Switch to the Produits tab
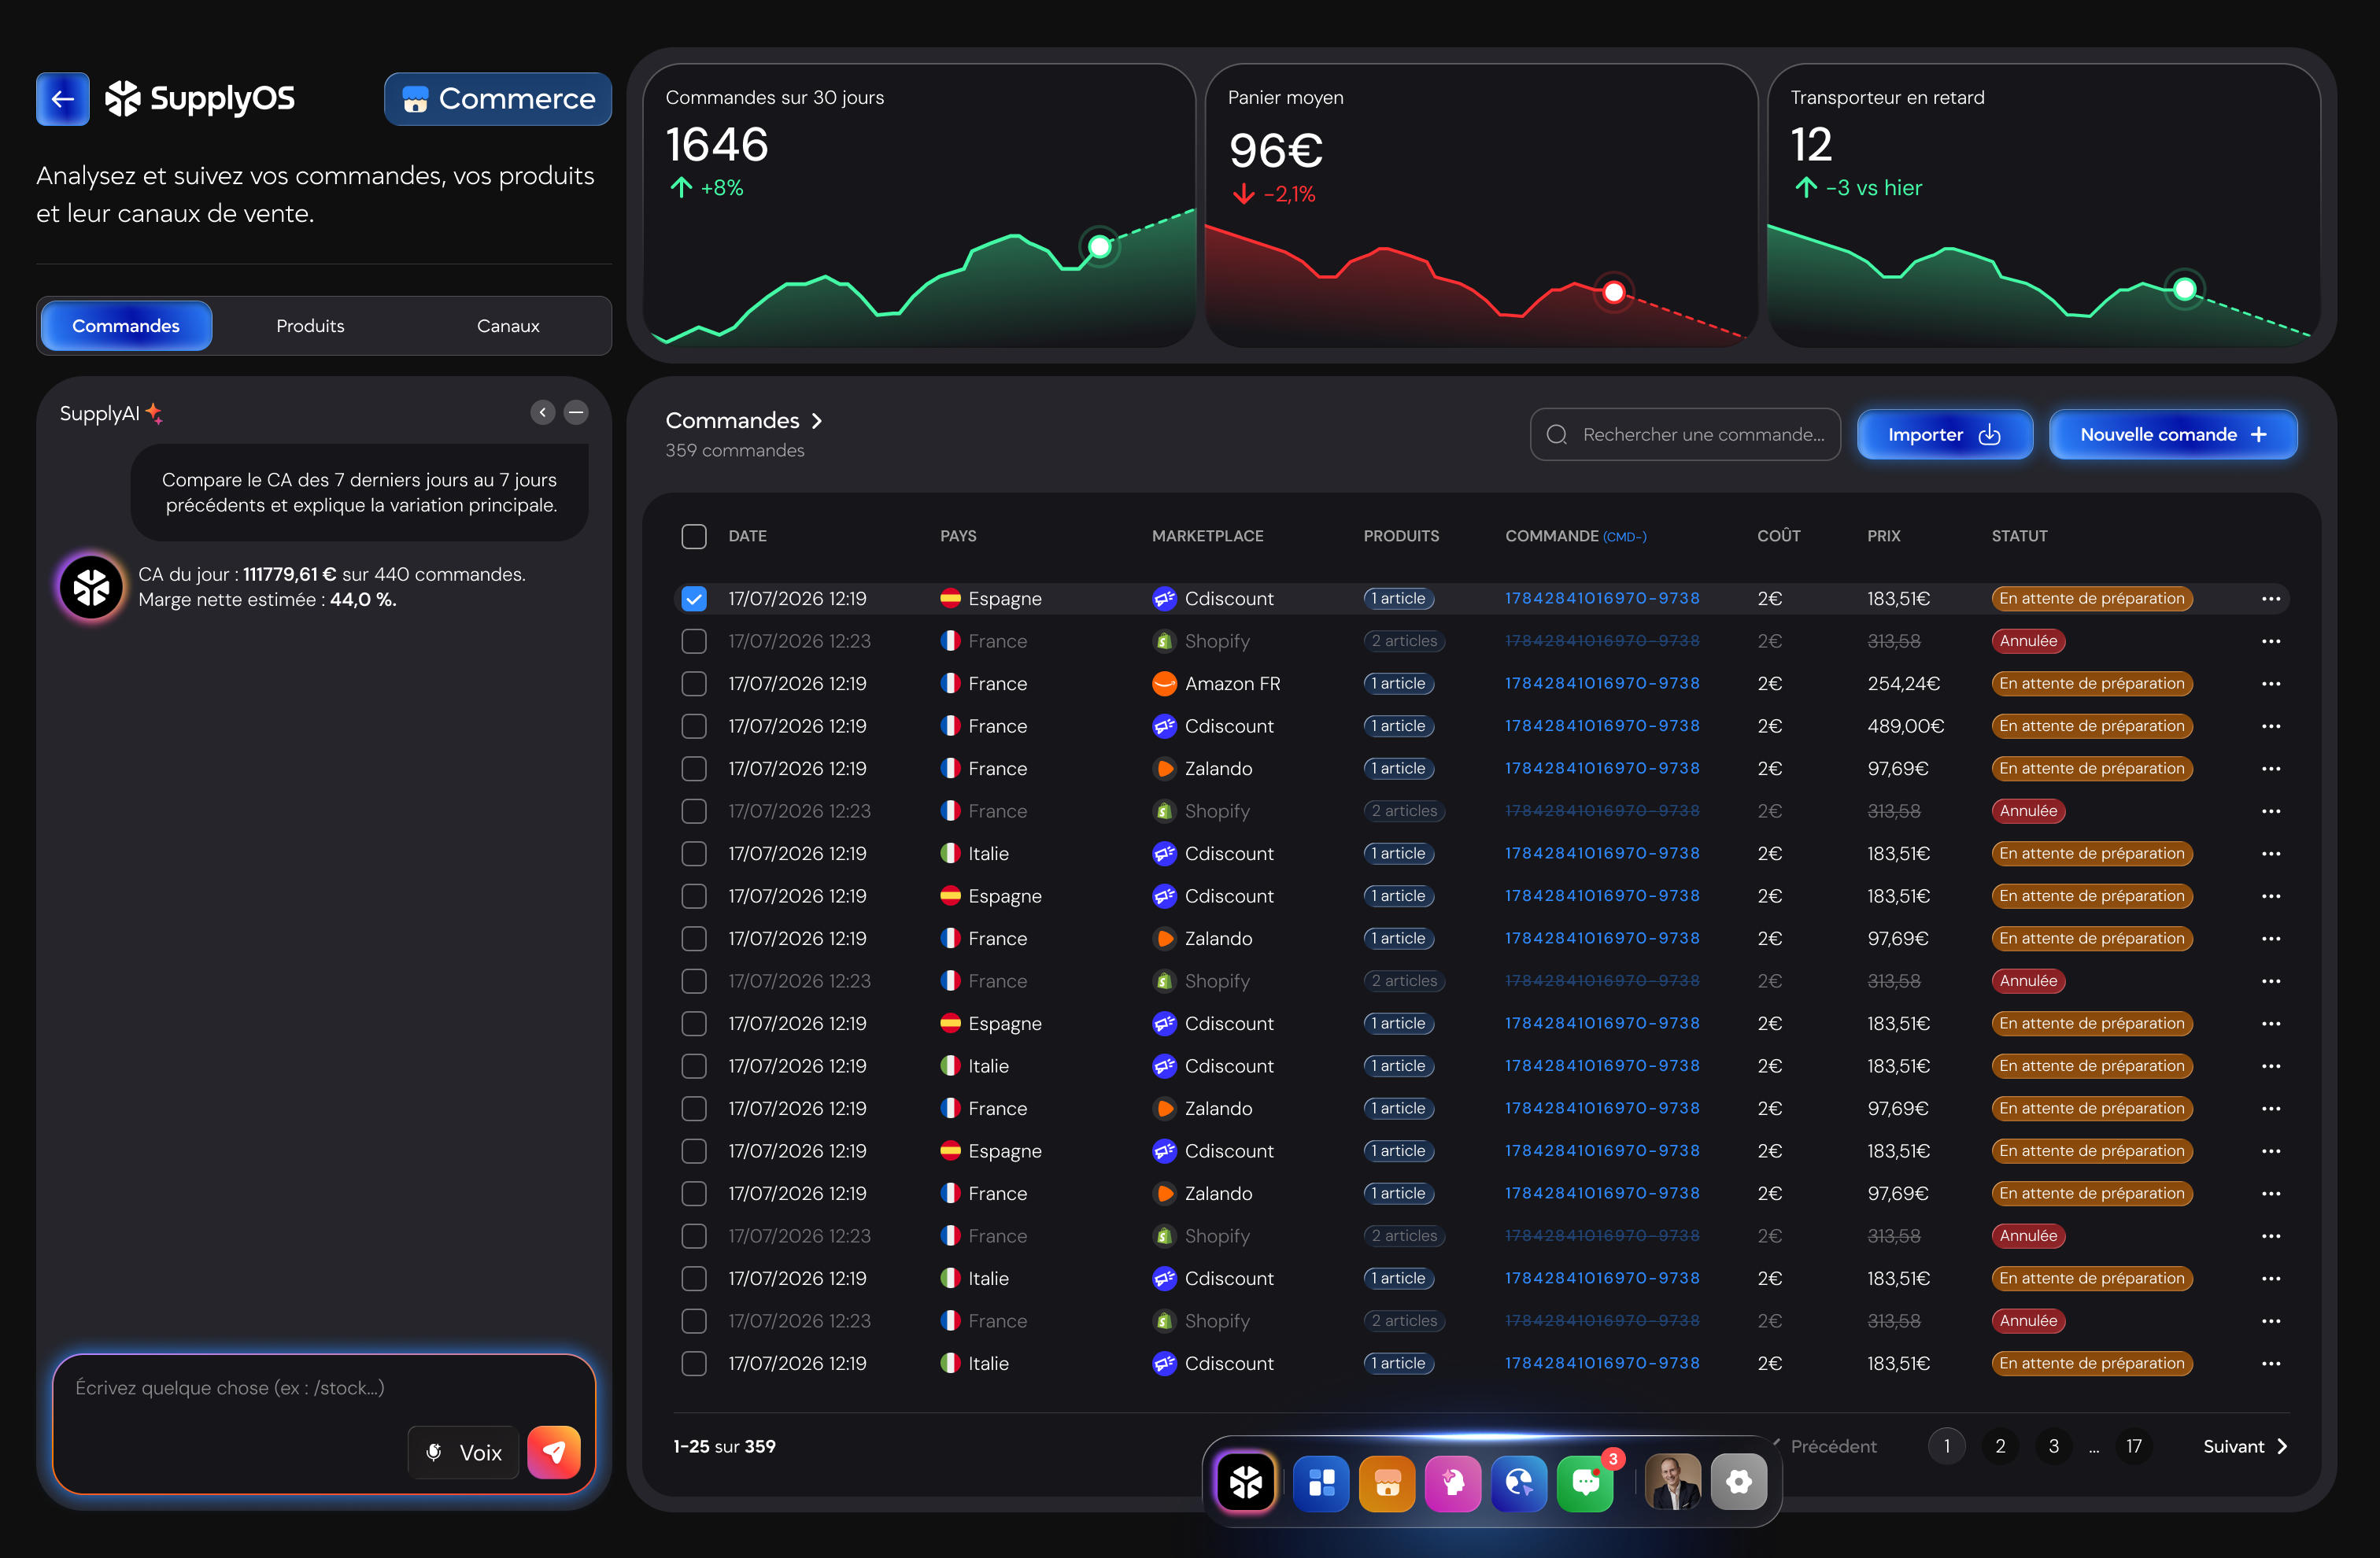 point(310,326)
